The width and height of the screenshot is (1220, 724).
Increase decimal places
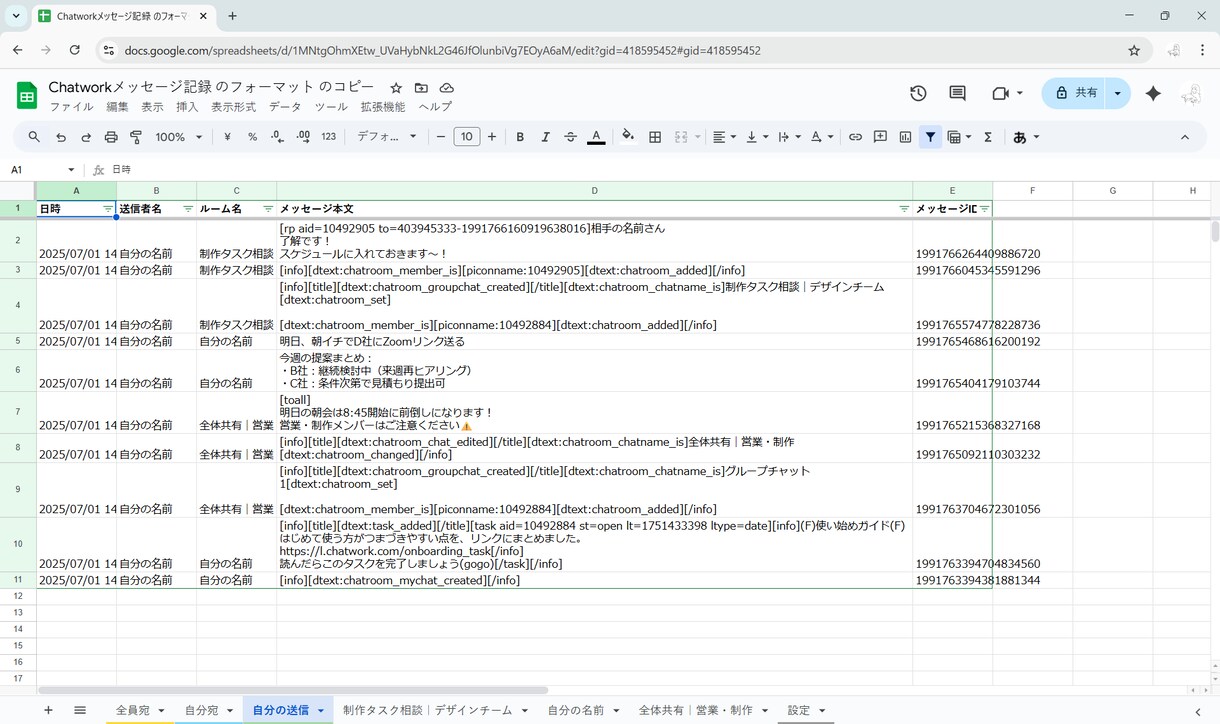point(303,137)
